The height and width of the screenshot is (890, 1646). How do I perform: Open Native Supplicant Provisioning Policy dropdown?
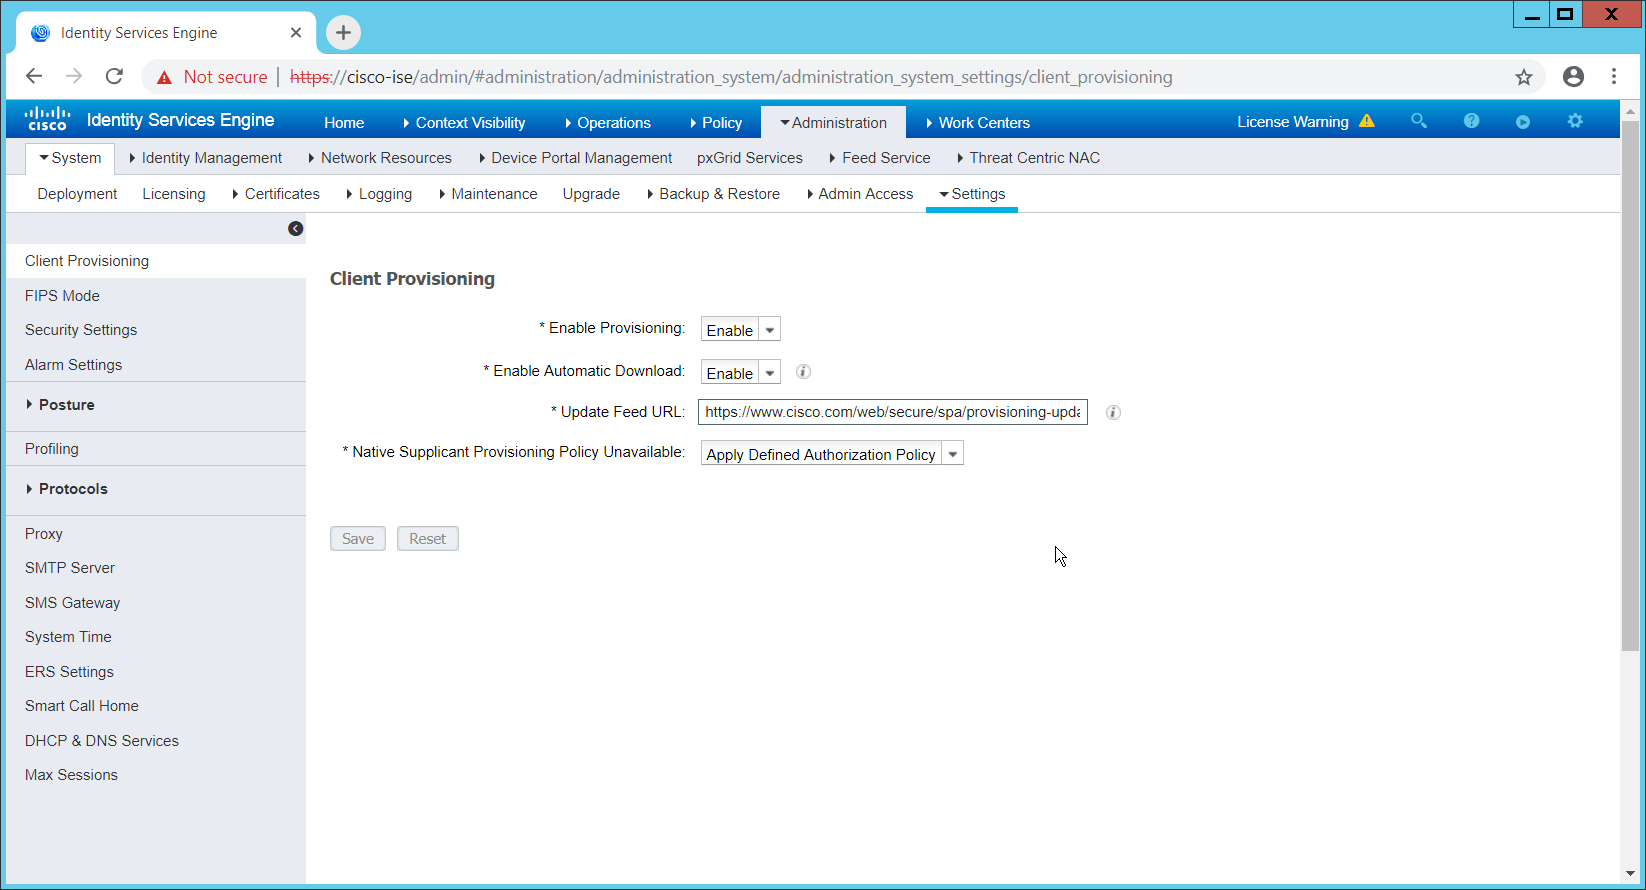[831, 454]
